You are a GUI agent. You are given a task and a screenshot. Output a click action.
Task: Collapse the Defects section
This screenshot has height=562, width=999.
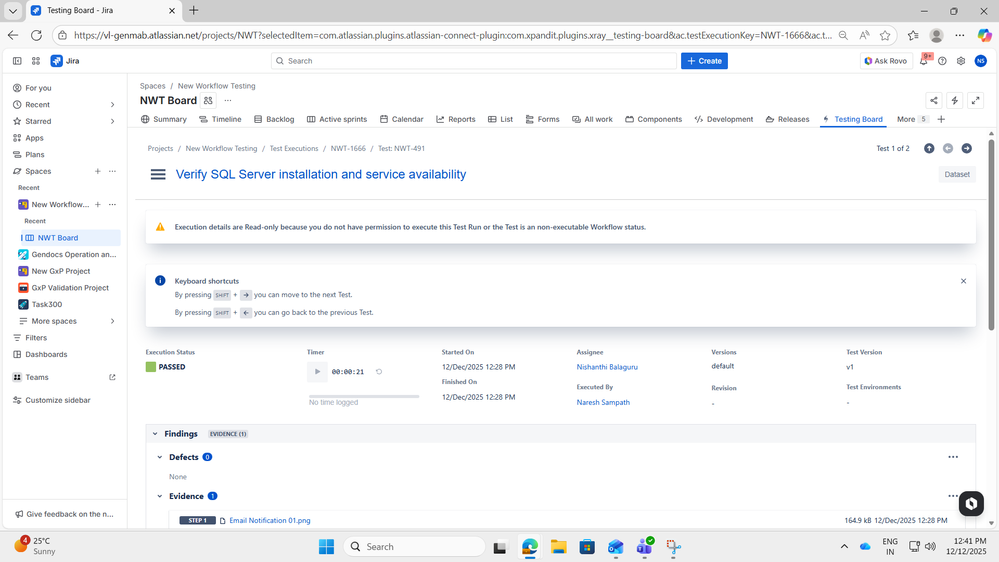(x=160, y=457)
